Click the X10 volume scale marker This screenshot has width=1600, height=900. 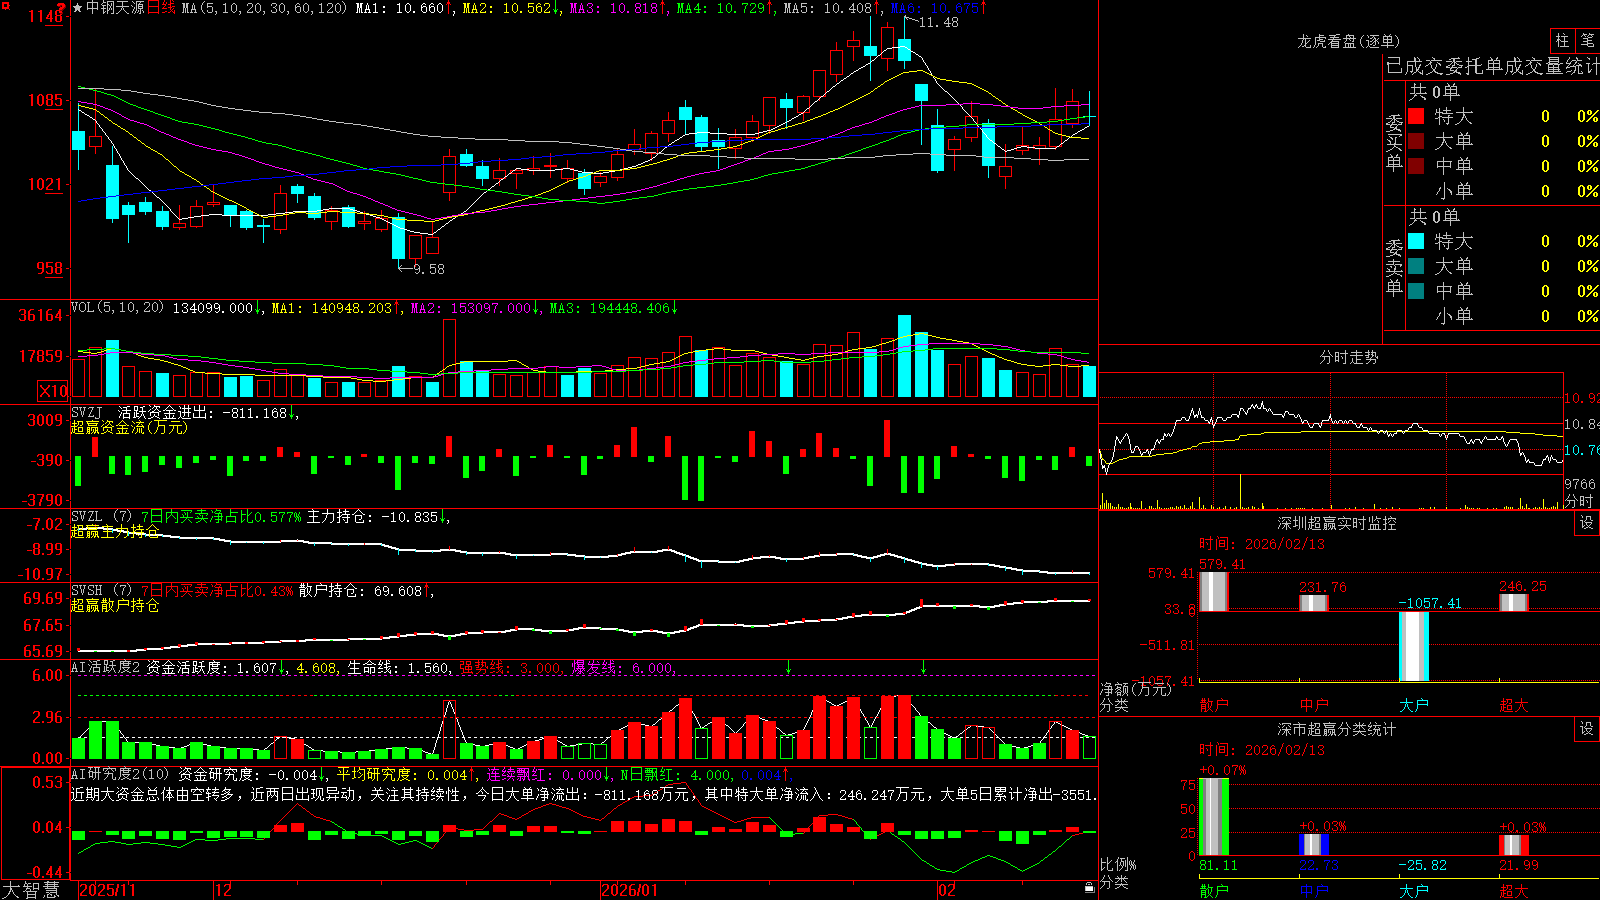(x=53, y=391)
